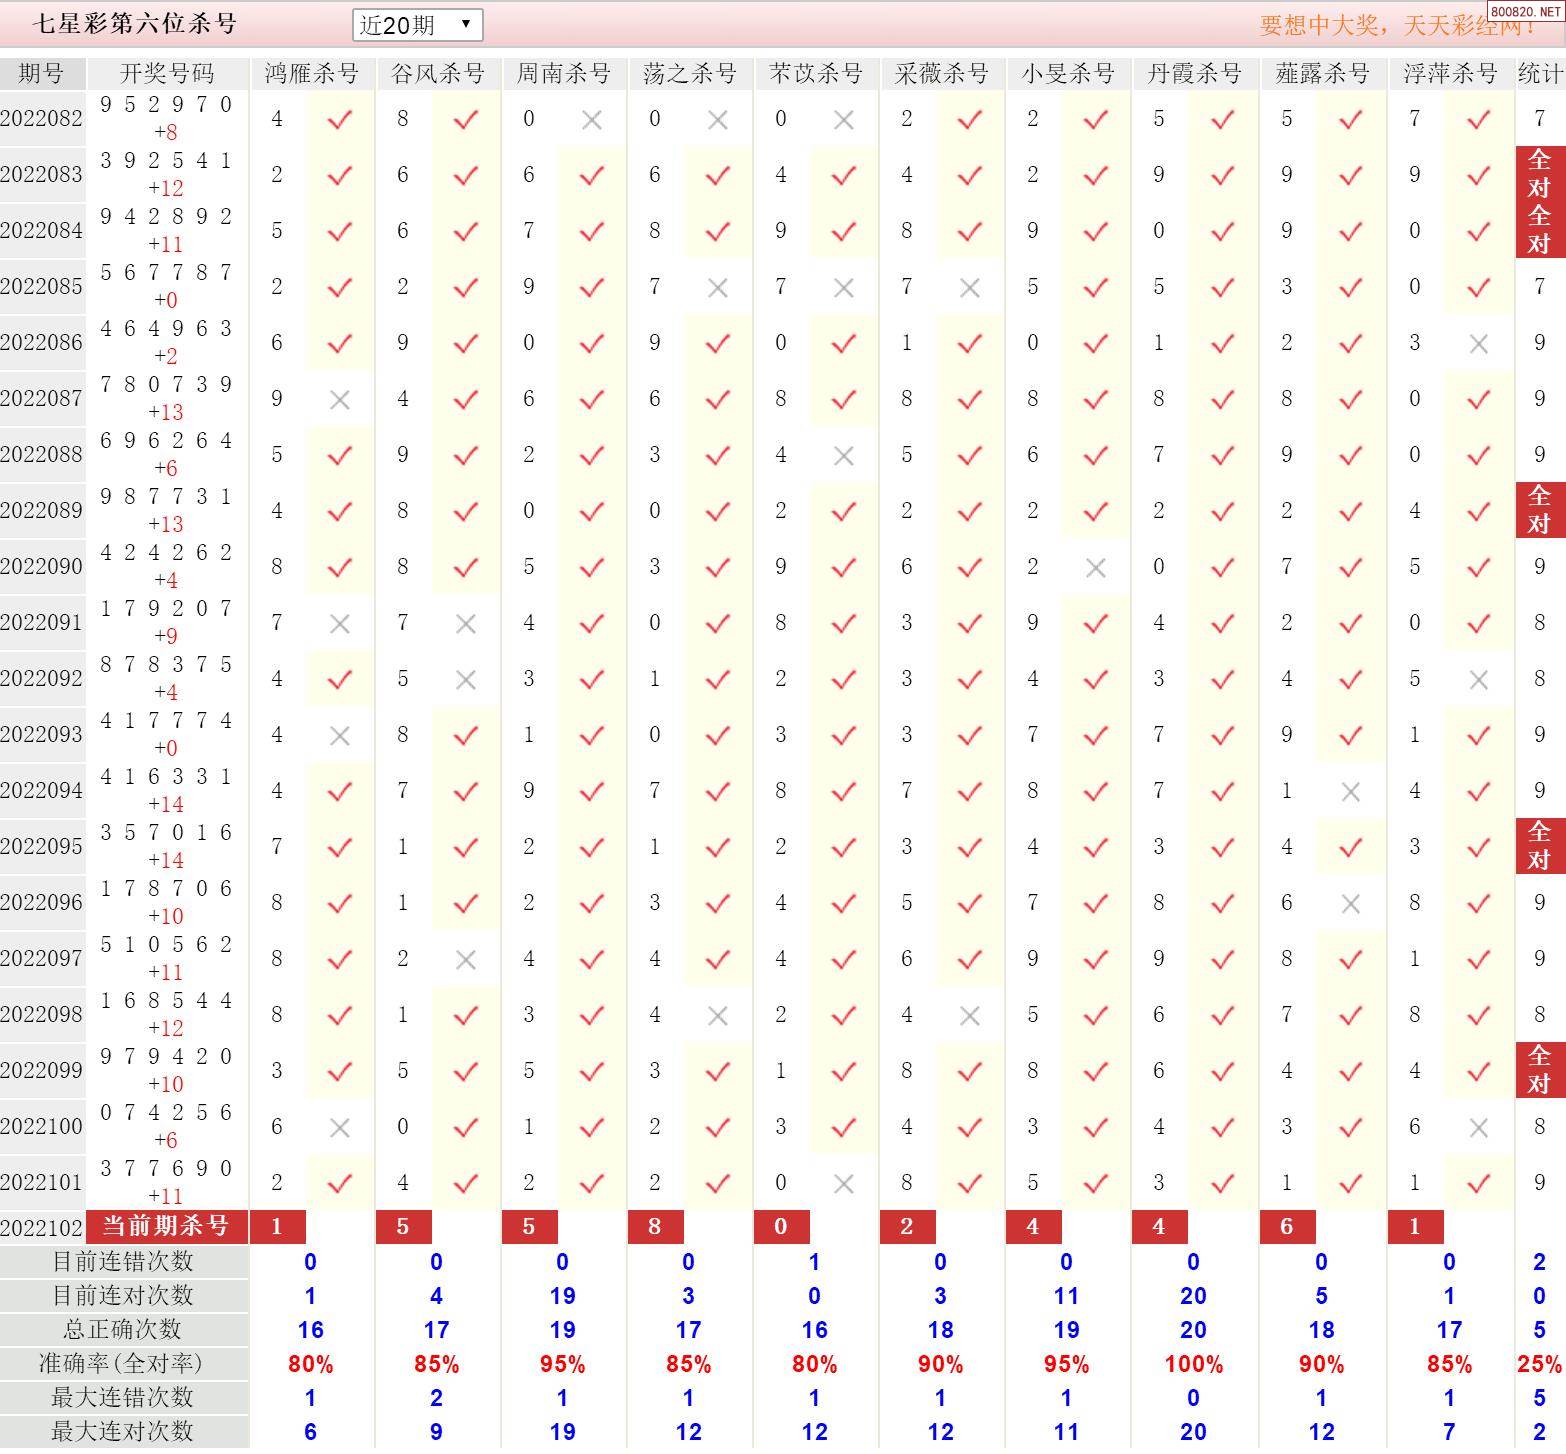Click the 总正确次数 row label
1566x1454 pixels.
(123, 1330)
